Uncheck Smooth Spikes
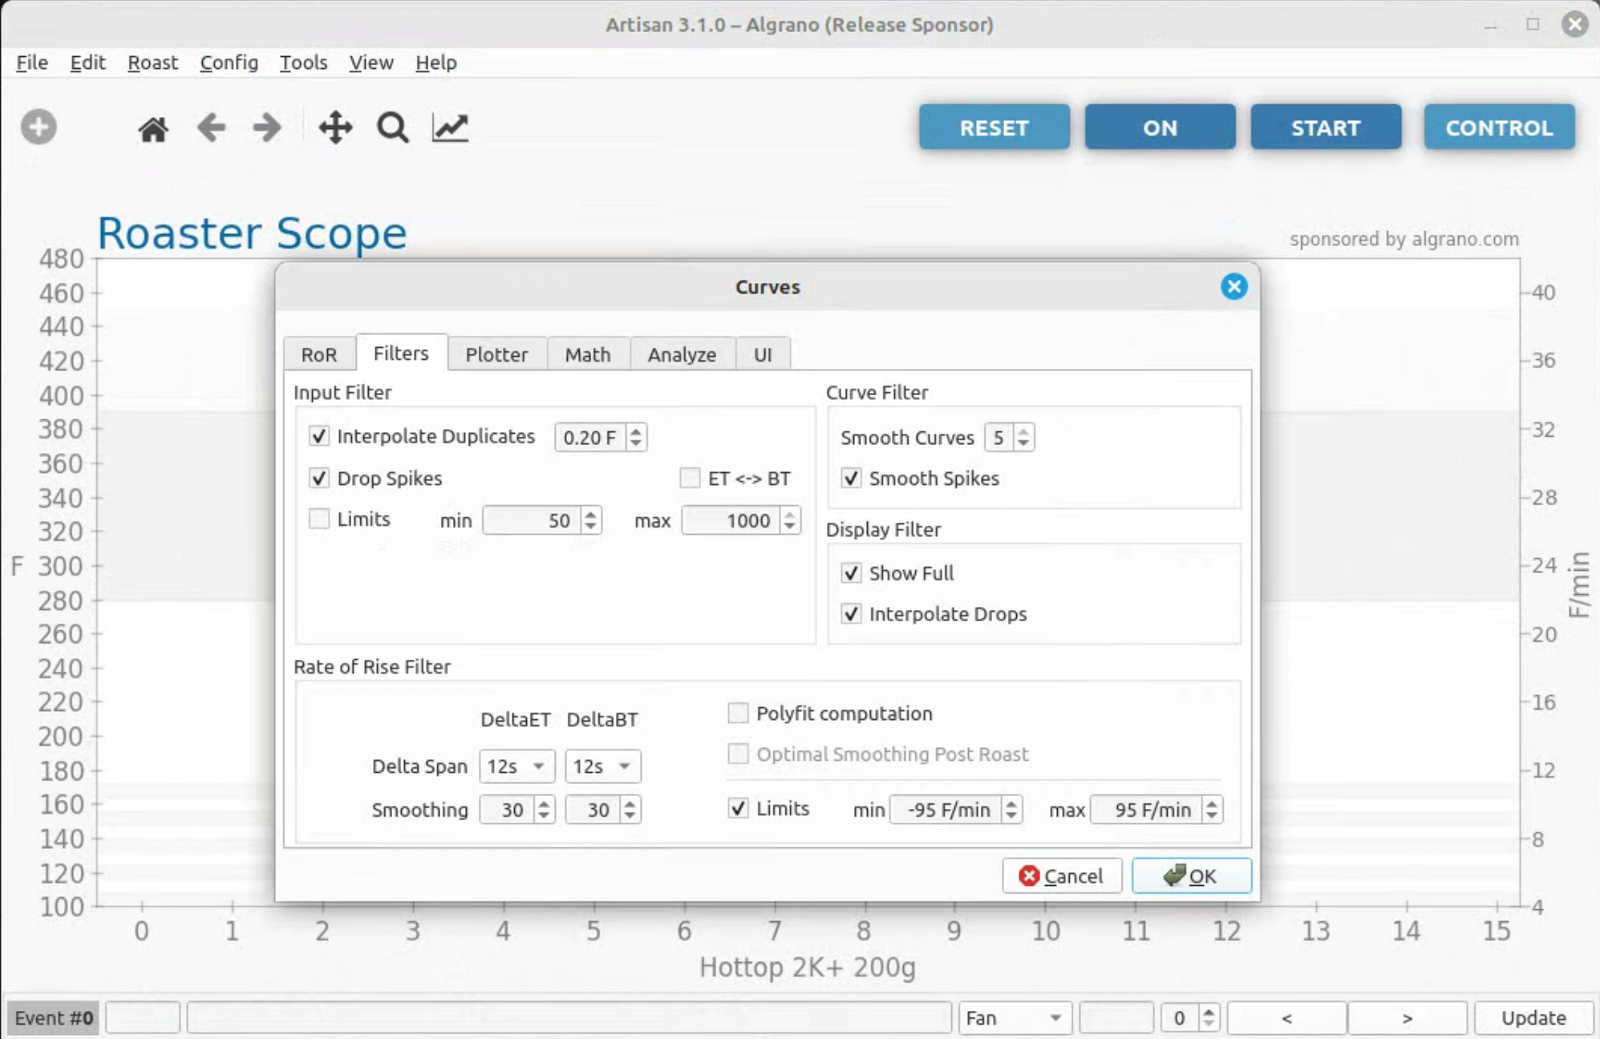Image resolution: width=1600 pixels, height=1039 pixels. click(851, 478)
